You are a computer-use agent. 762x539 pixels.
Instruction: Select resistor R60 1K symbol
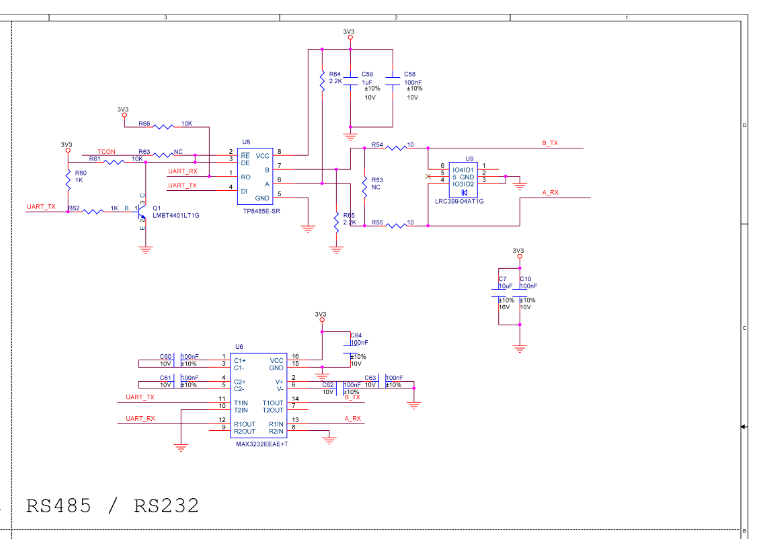tap(67, 178)
